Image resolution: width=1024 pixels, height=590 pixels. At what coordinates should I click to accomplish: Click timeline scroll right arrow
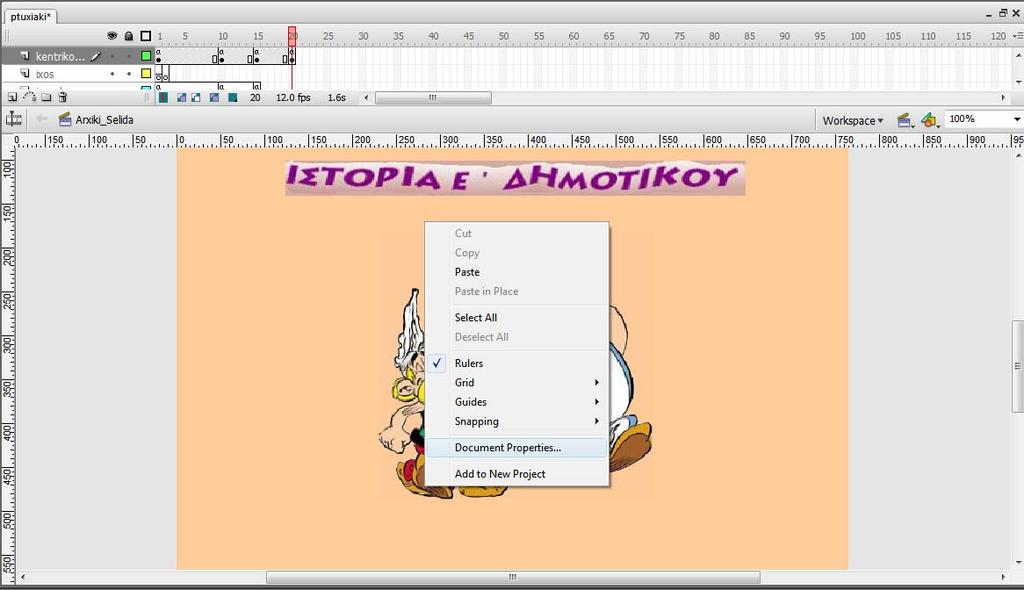[x=1003, y=98]
